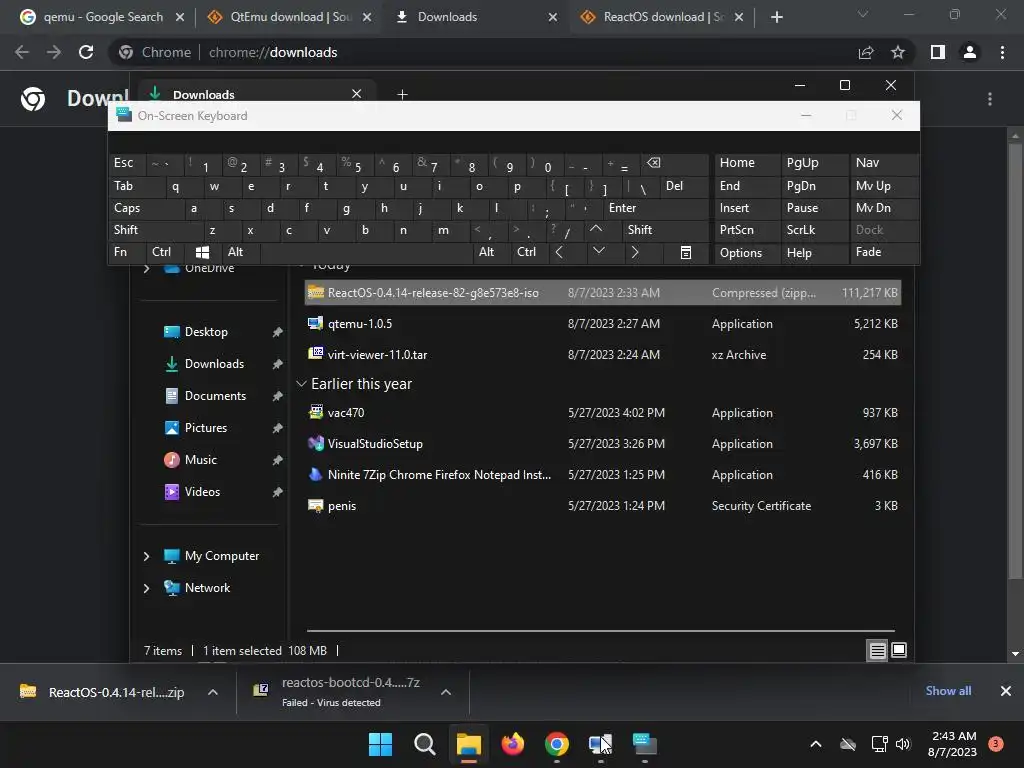Click Options key on On-Screen Keyboard
1024x768 pixels.
747,252
